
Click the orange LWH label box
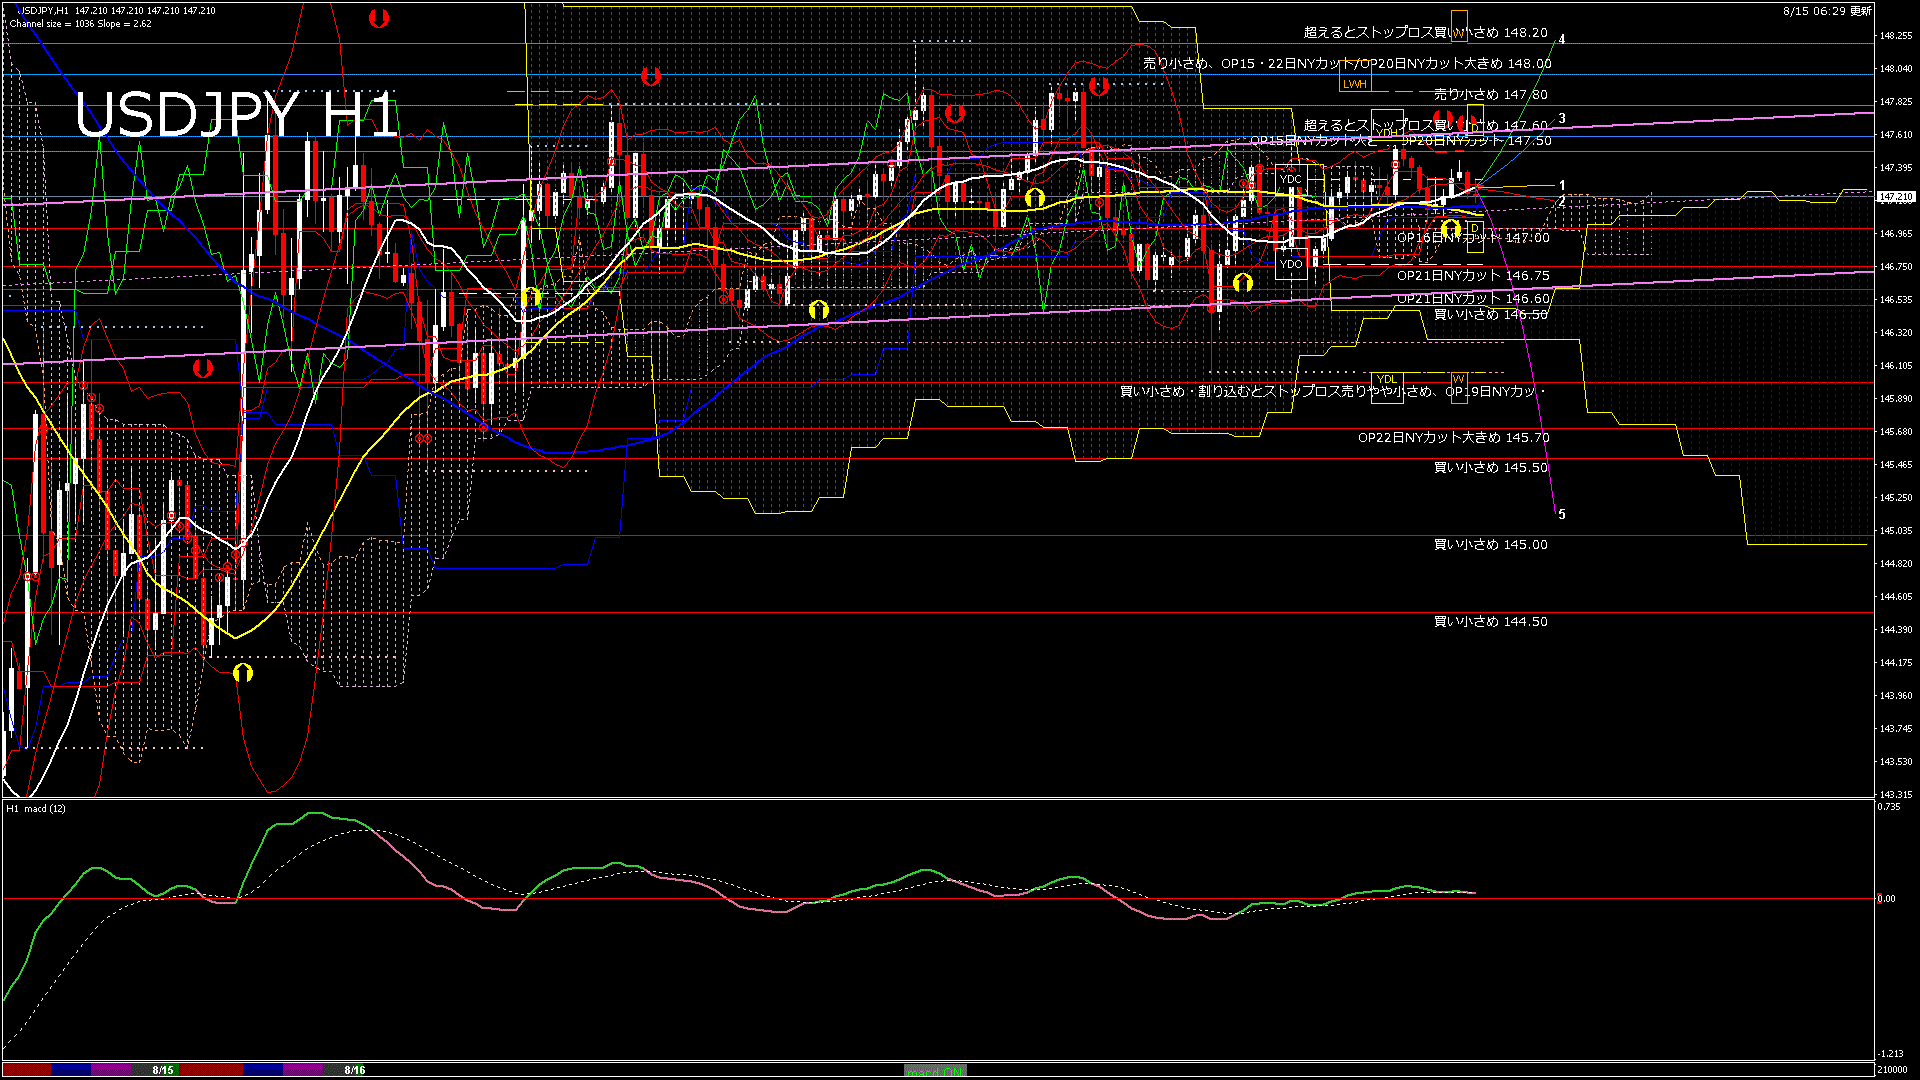coord(1355,84)
